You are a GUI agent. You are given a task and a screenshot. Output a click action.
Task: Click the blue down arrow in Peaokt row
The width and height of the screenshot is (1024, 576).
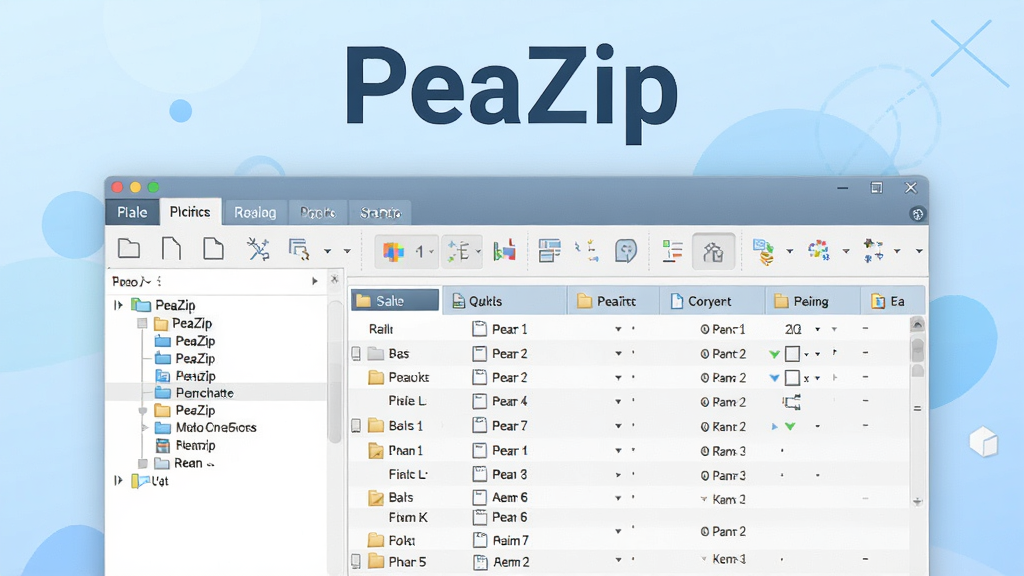tap(774, 378)
